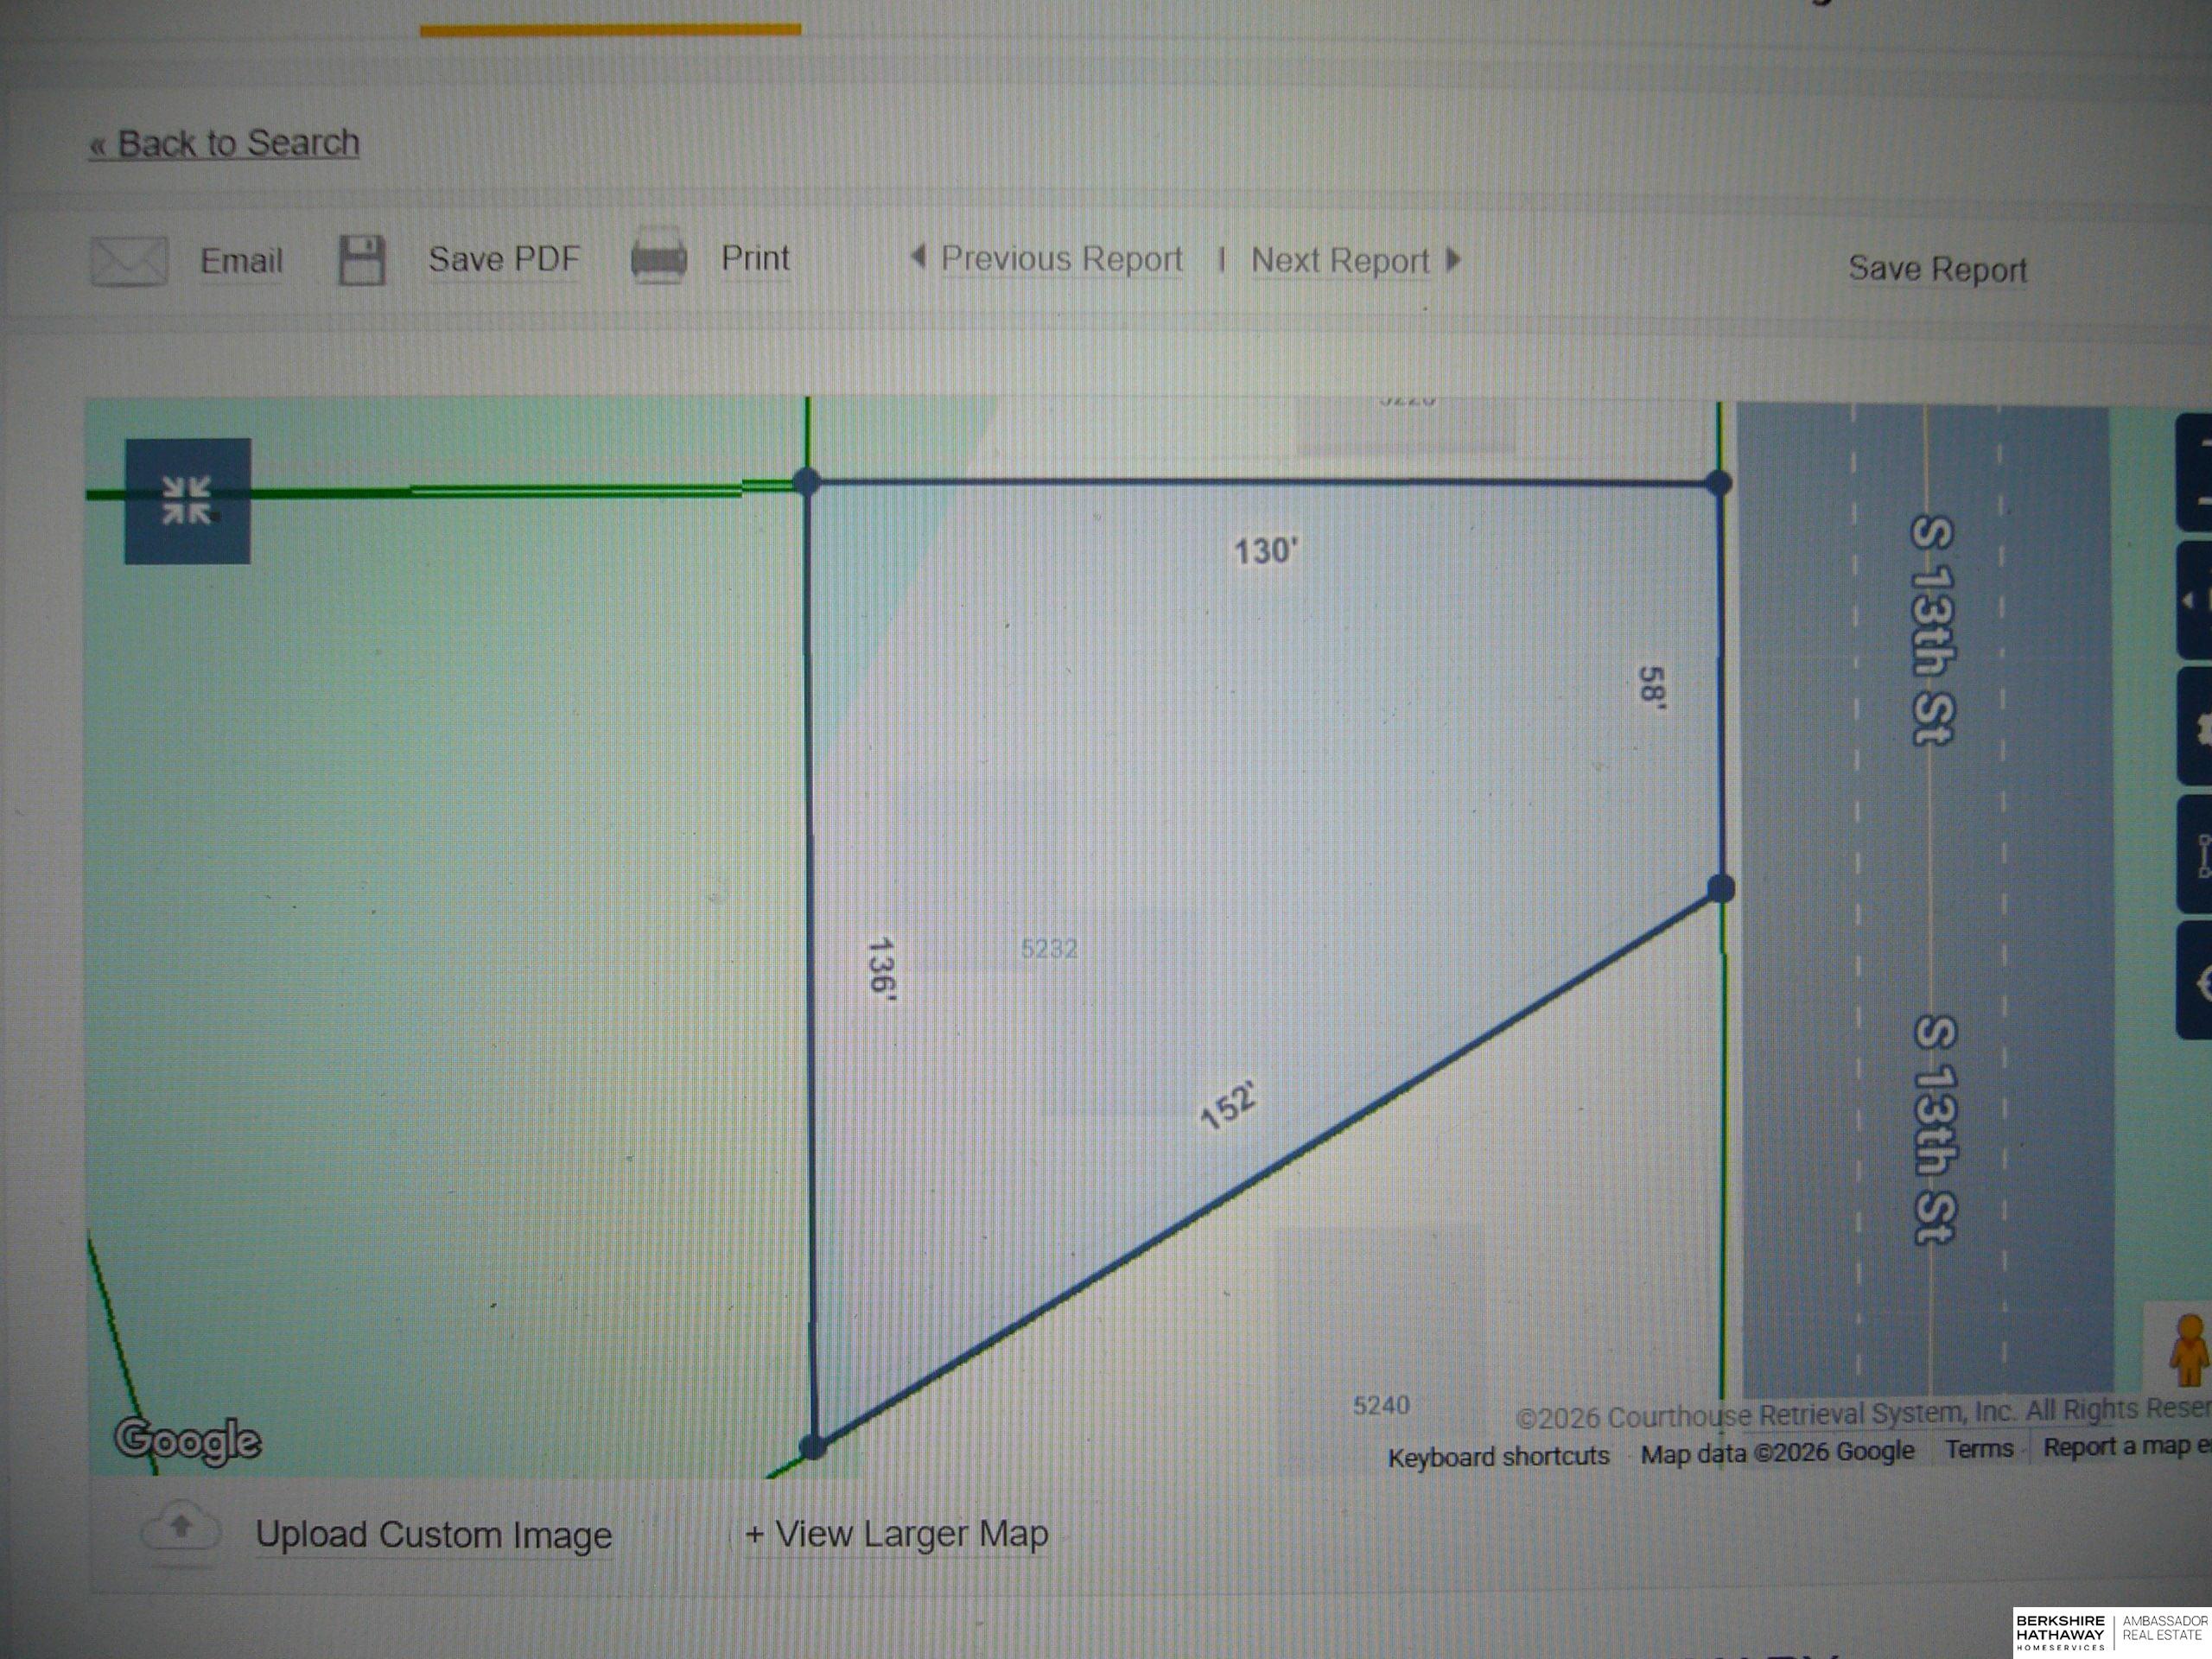Click Save Report
This screenshot has width=2212, height=1659.
point(1936,269)
